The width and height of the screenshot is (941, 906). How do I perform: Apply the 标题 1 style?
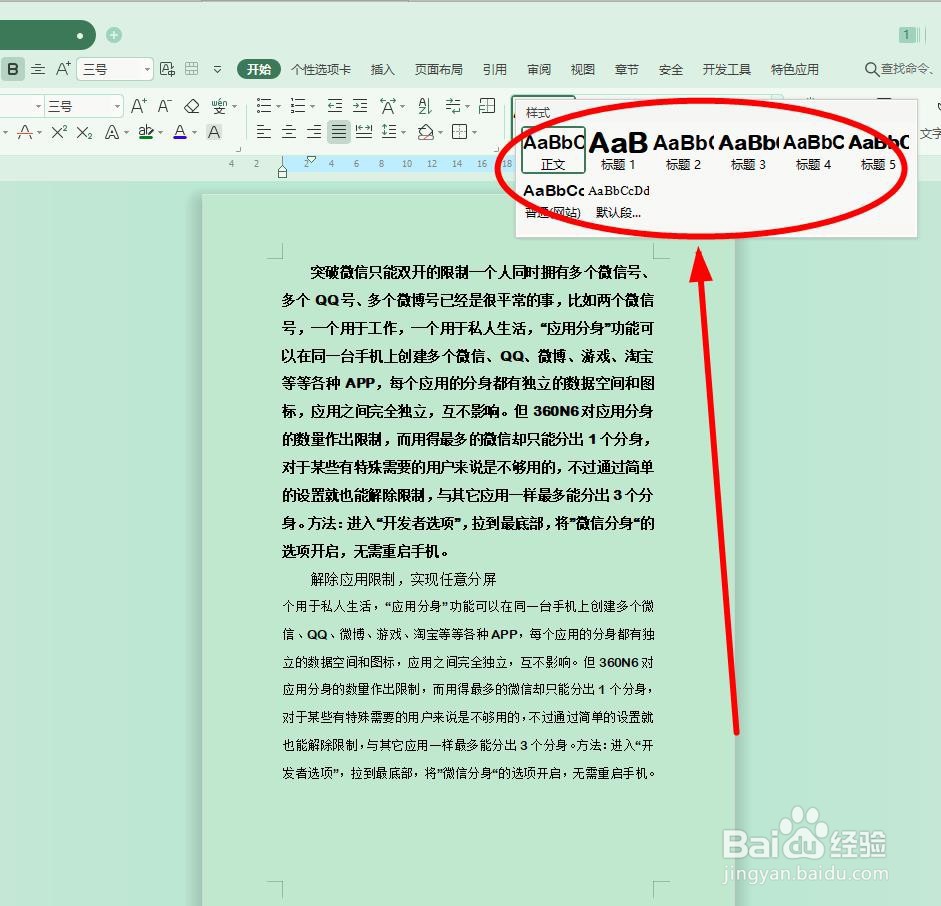click(x=618, y=148)
